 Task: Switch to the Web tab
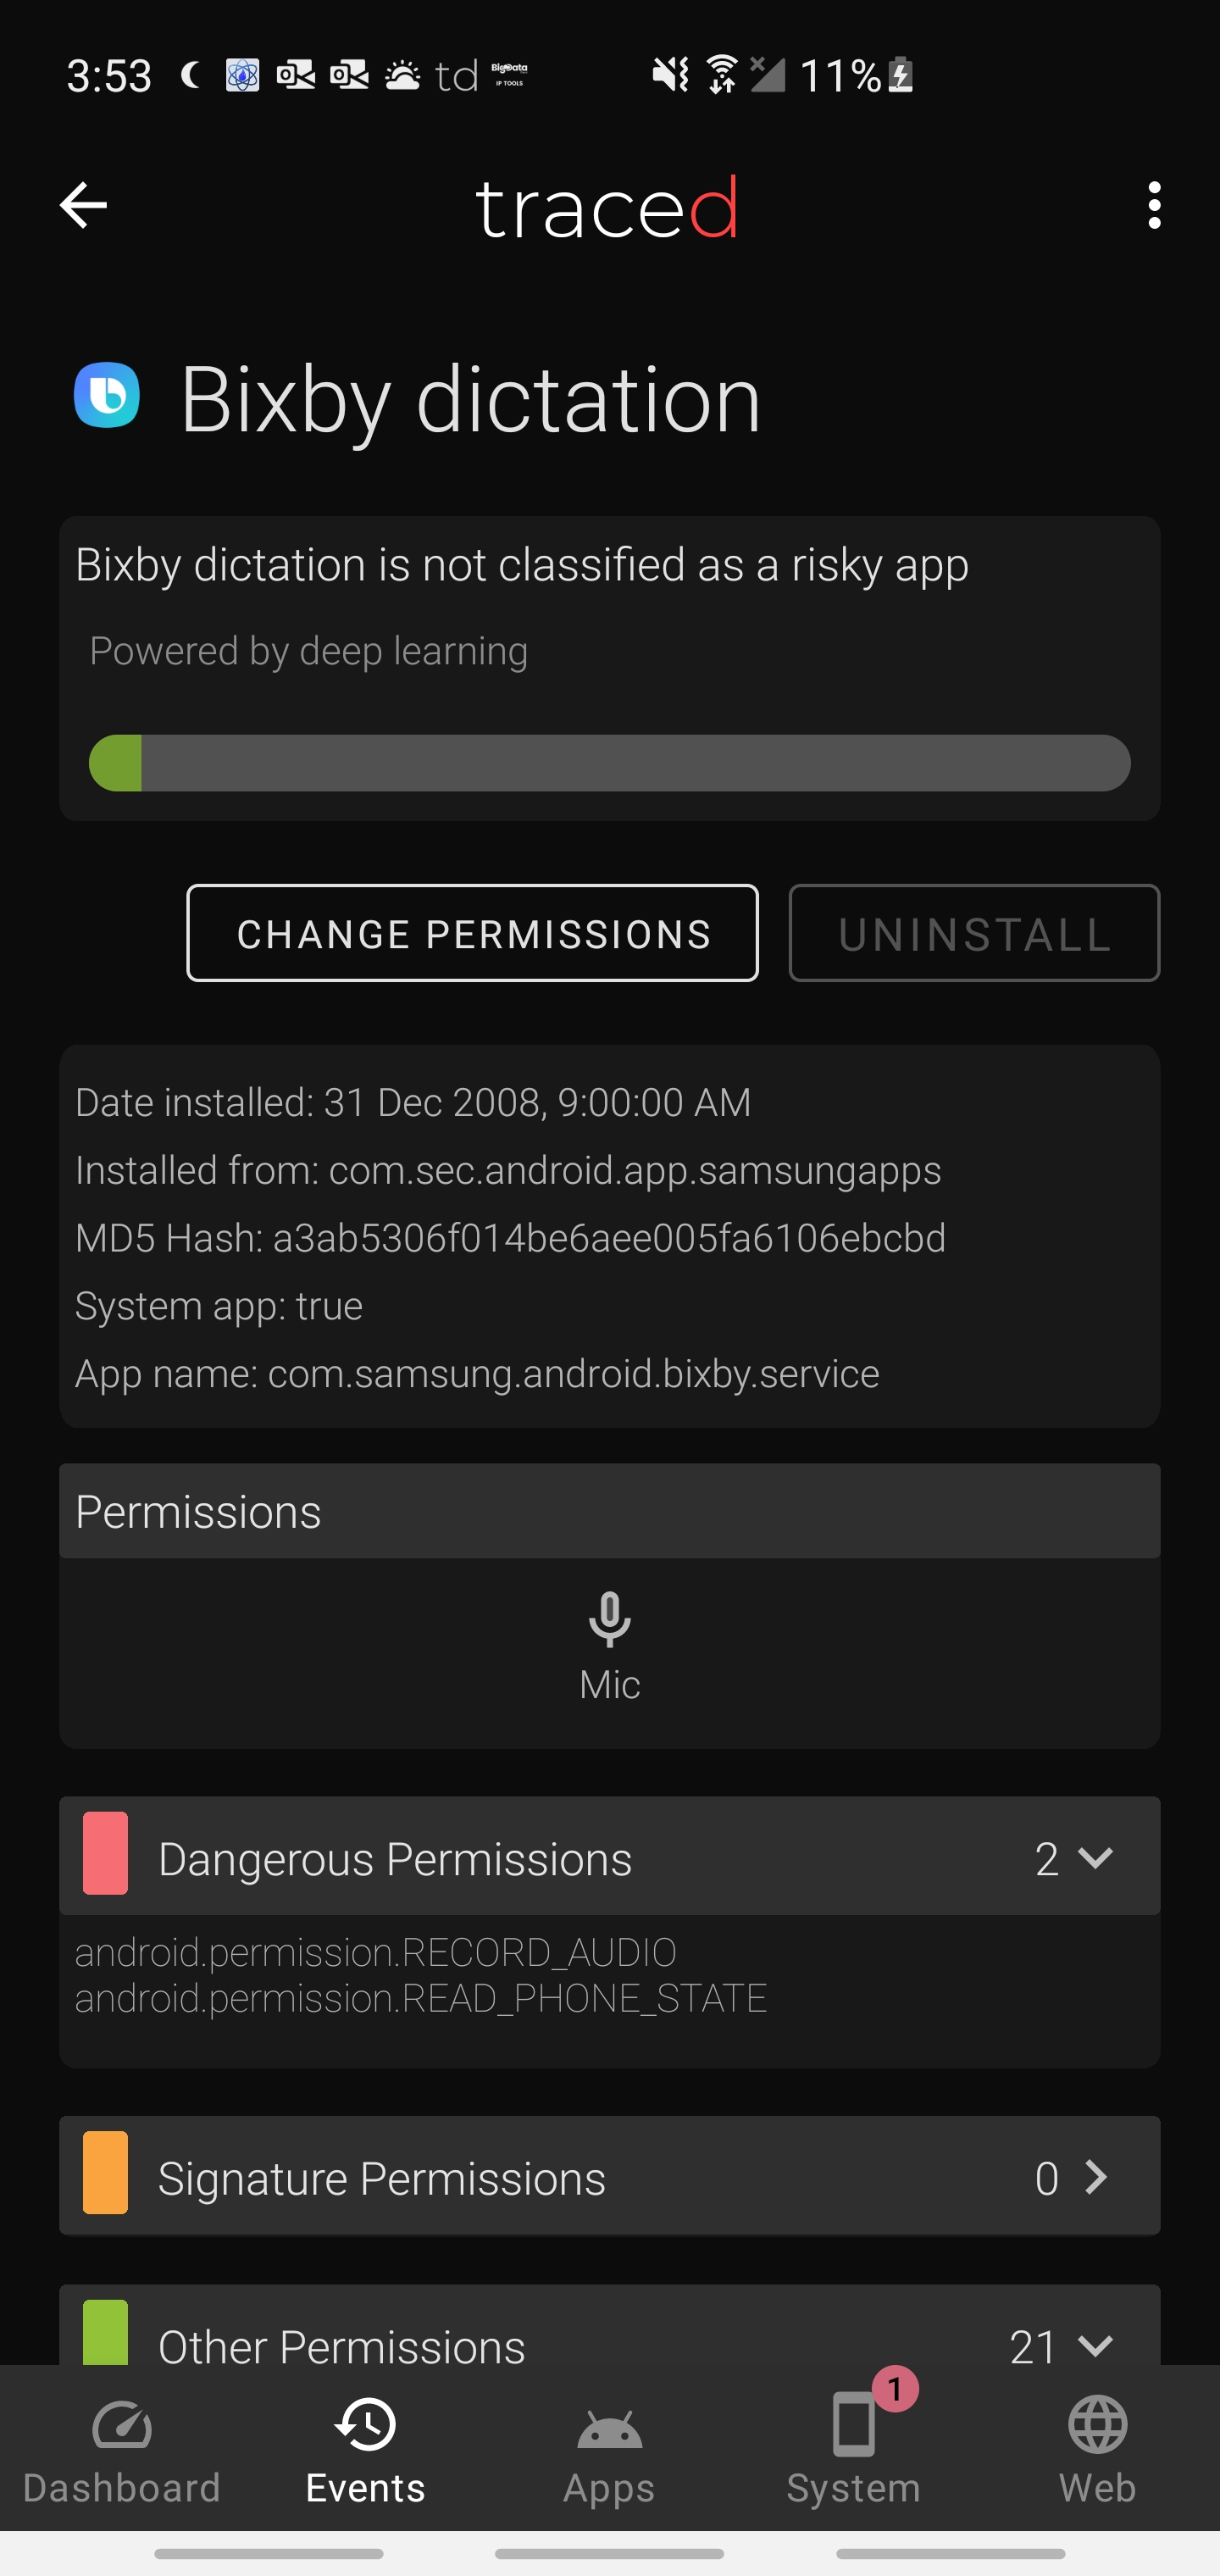click(x=1097, y=2450)
